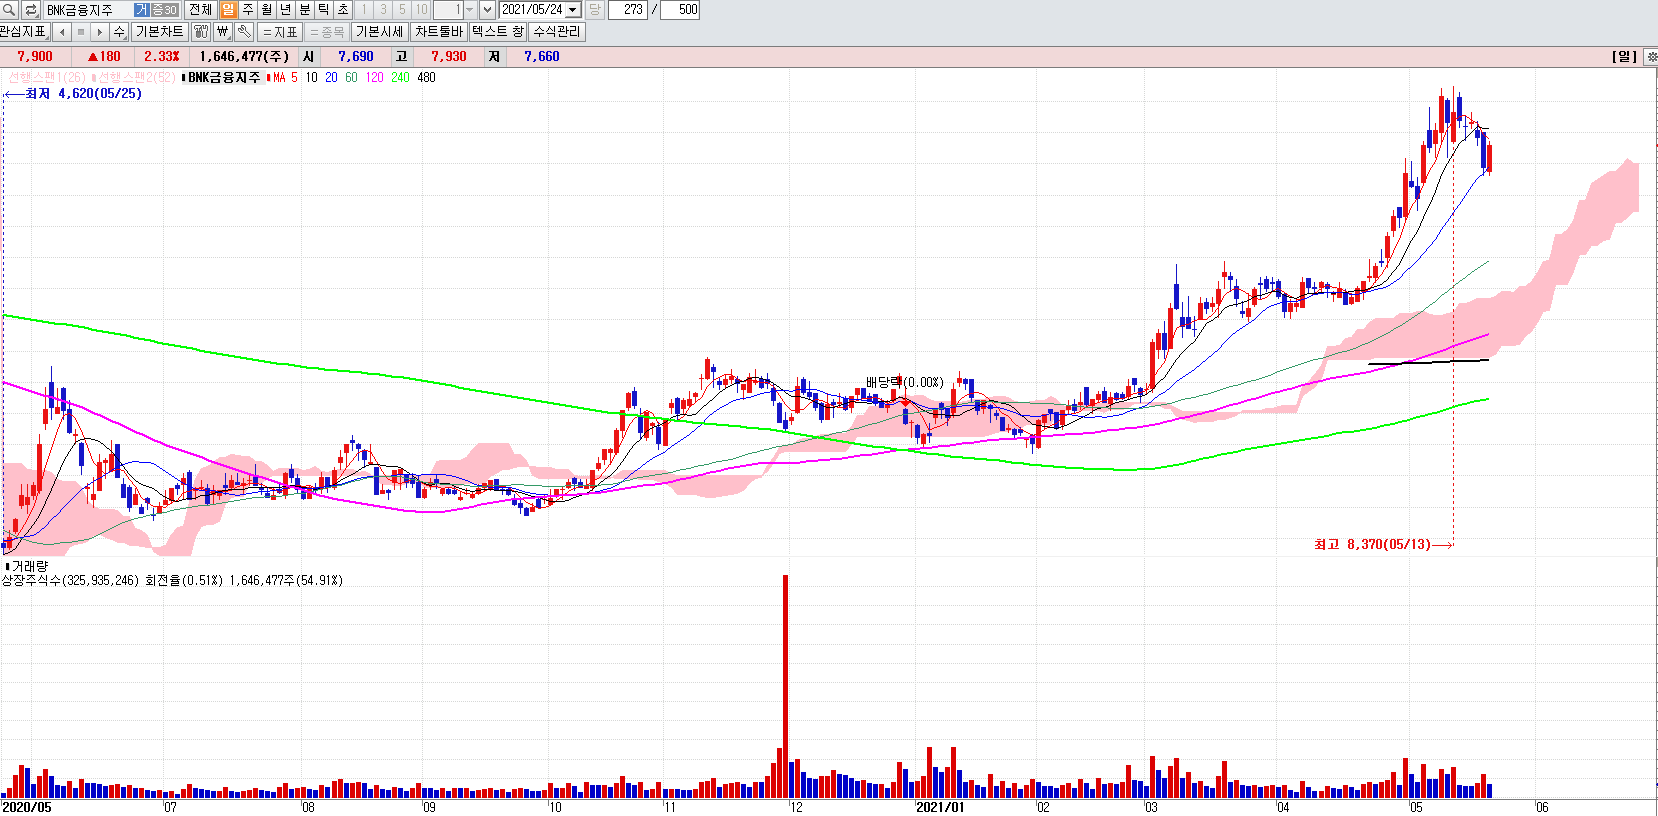The height and width of the screenshot is (816, 1658).
Task: Click the 수 dropdown button
Action: [x=119, y=32]
